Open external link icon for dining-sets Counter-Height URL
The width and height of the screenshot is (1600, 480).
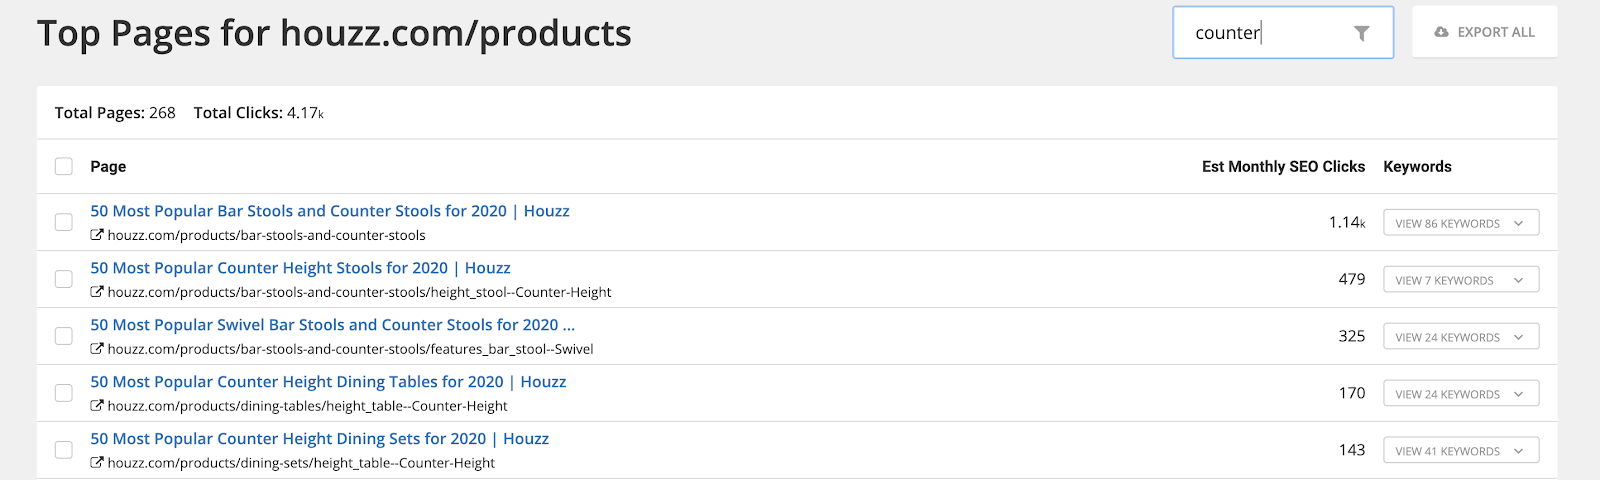tap(97, 463)
